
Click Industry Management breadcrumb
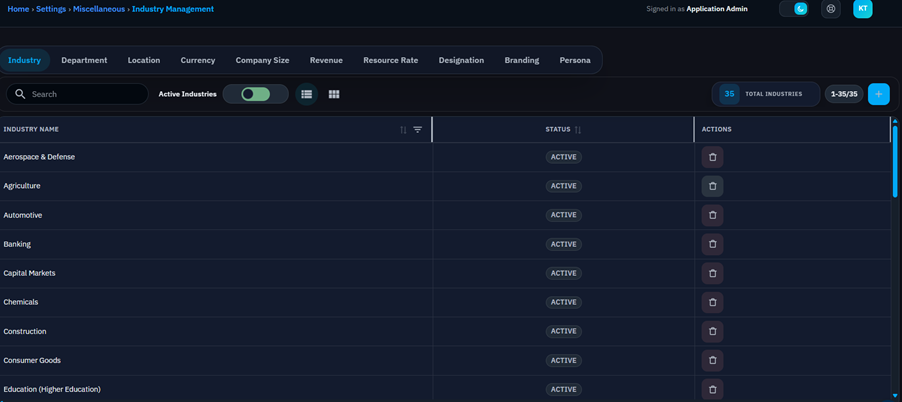(x=173, y=9)
